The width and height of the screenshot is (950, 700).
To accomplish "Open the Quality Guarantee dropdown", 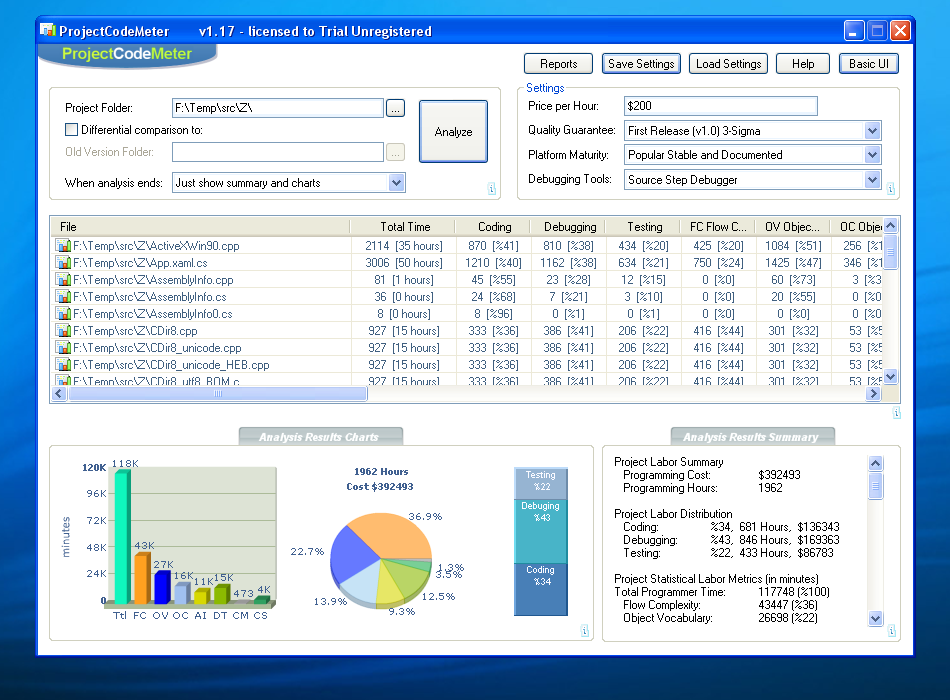I will 872,131.
